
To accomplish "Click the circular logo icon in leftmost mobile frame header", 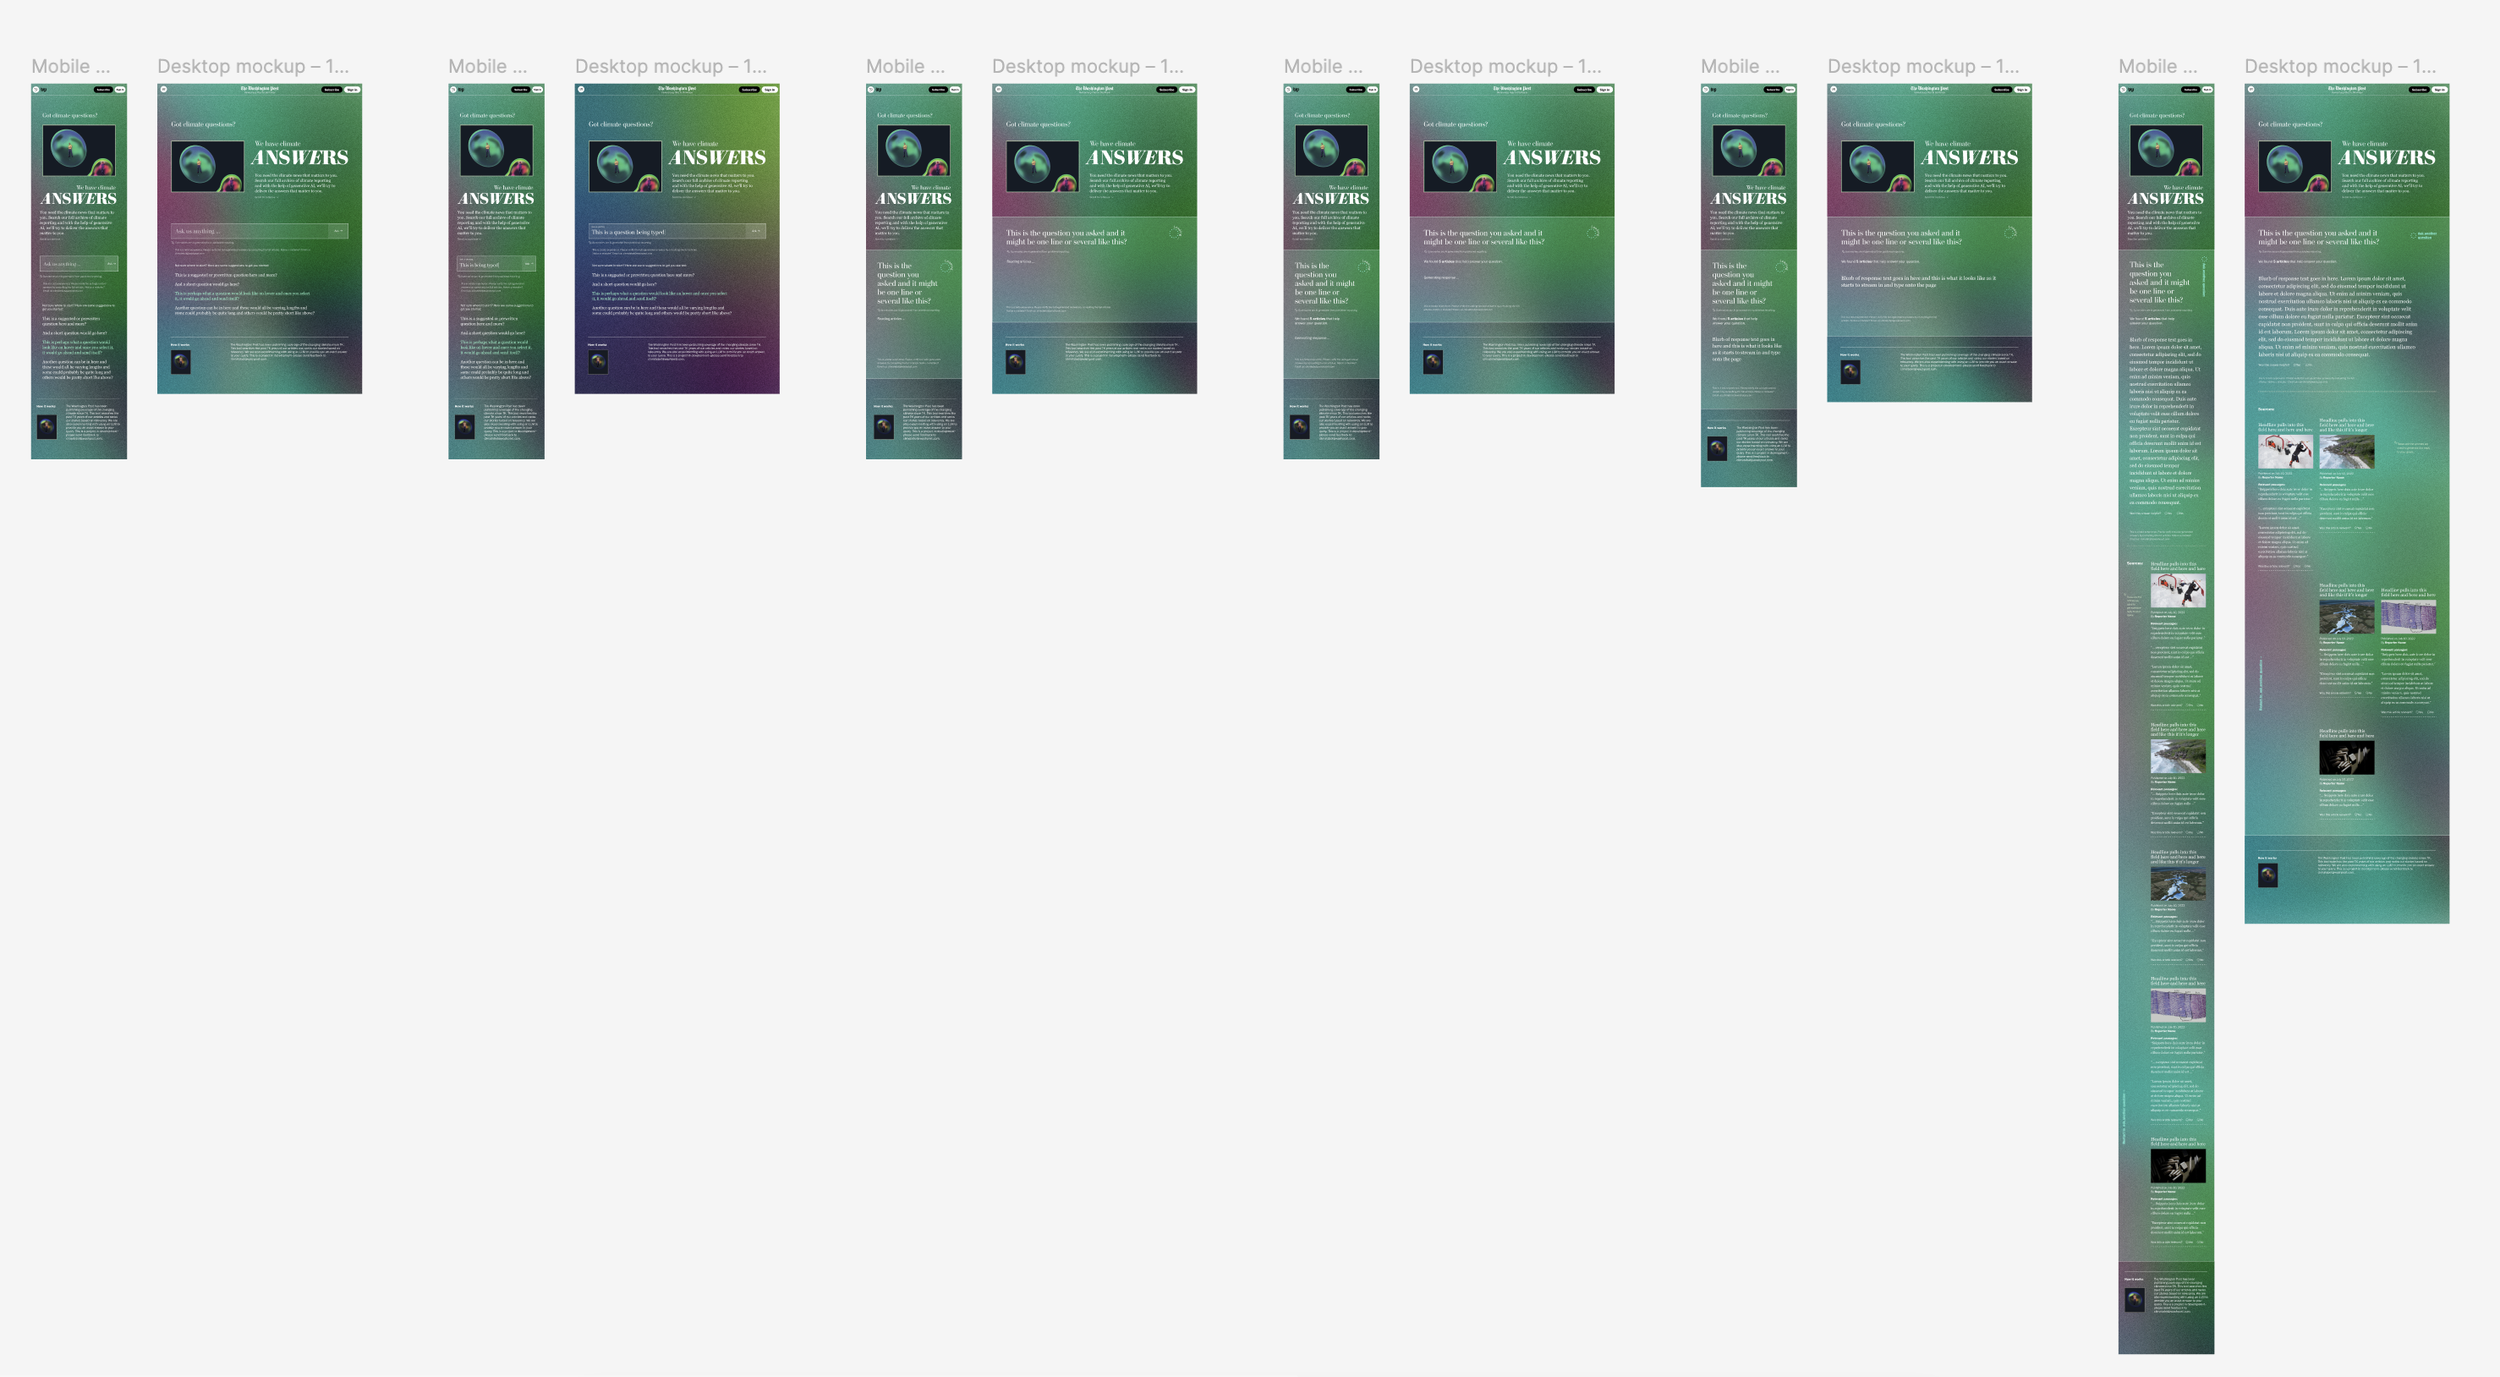I will tap(36, 90).
